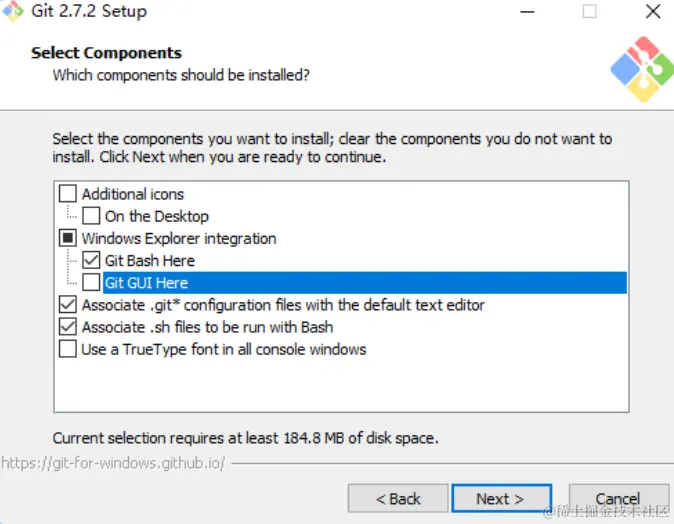
Task: Go back with the Back button
Action: pos(398,498)
